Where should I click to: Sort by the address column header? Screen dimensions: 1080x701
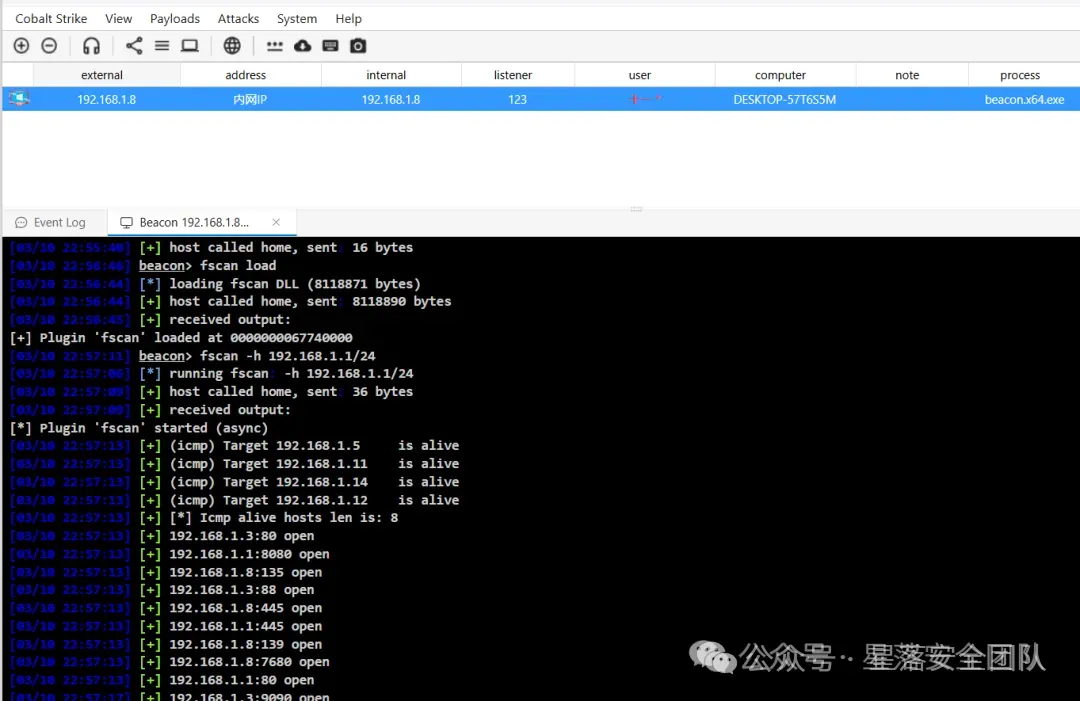[x=245, y=75]
